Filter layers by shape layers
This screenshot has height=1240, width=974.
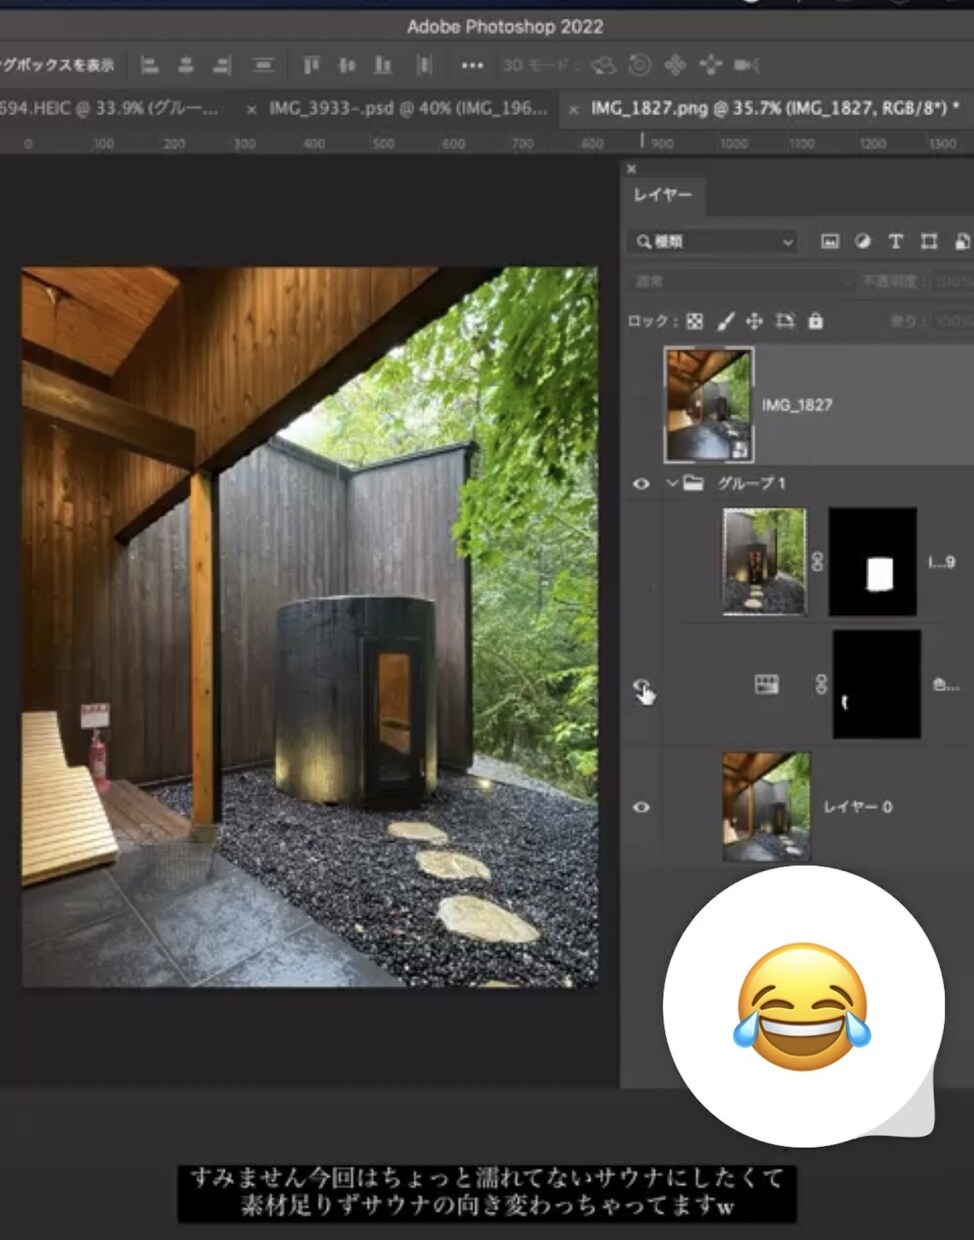pos(929,241)
